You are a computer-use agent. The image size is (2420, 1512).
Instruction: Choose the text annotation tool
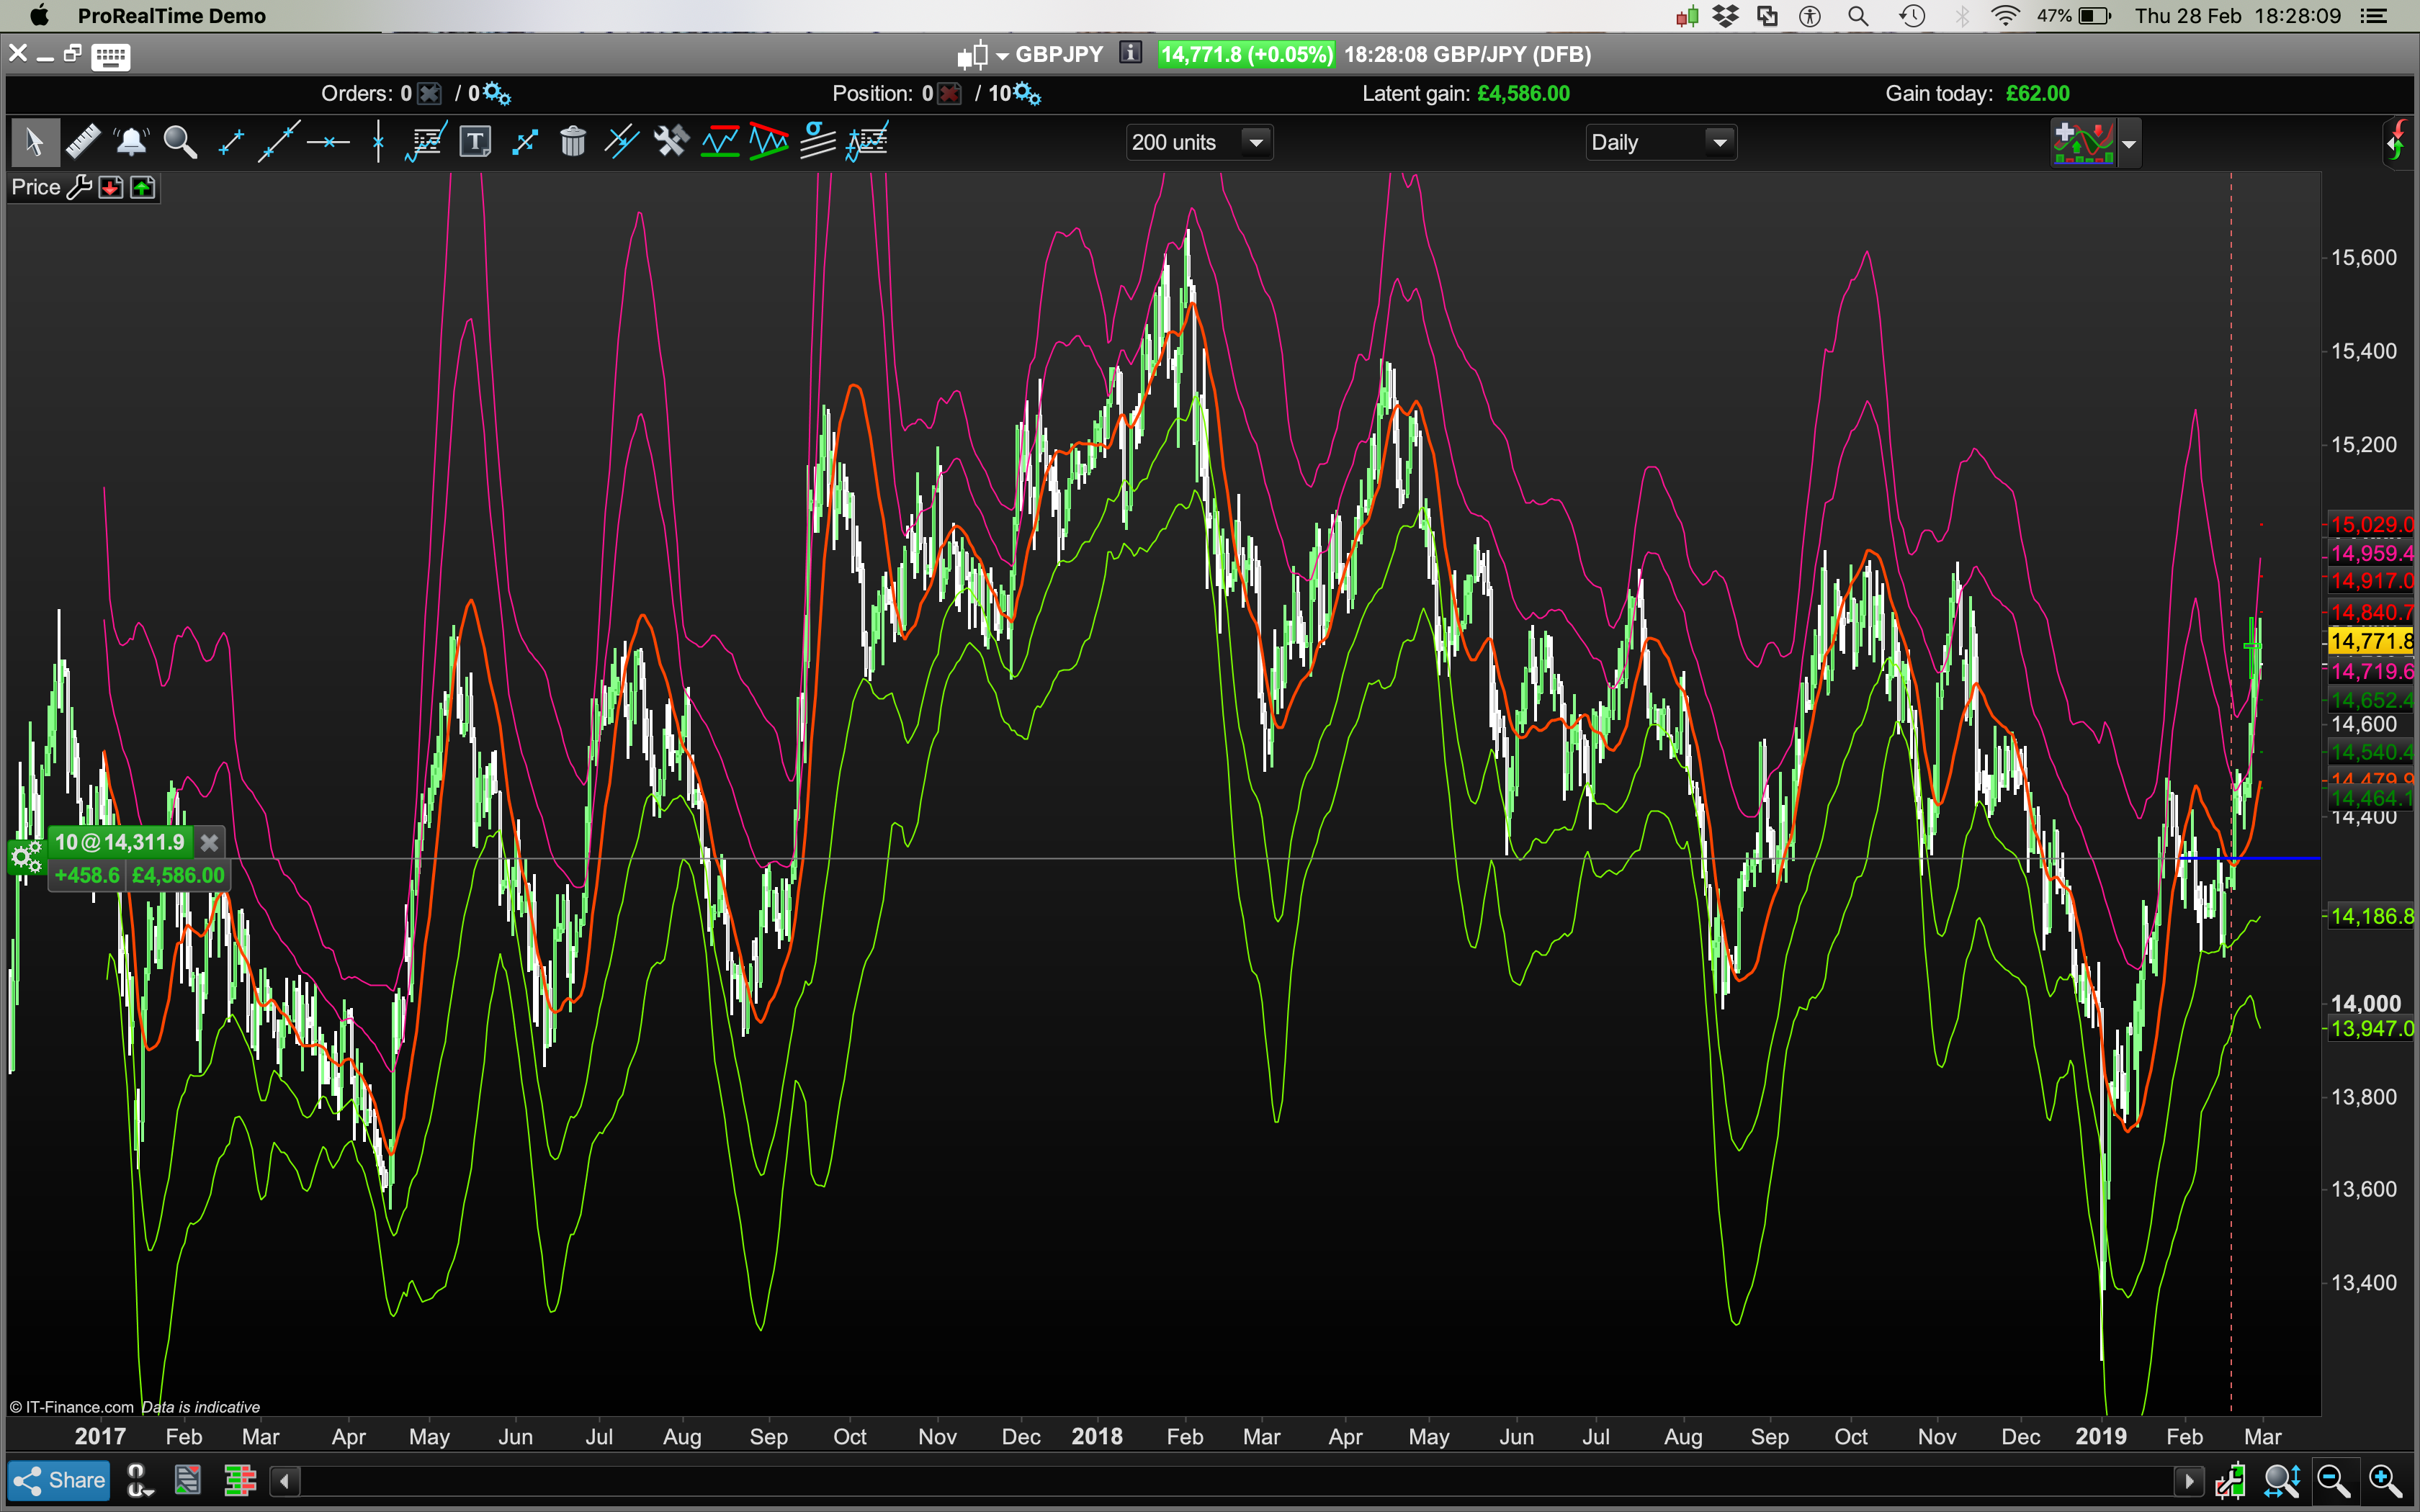point(475,142)
